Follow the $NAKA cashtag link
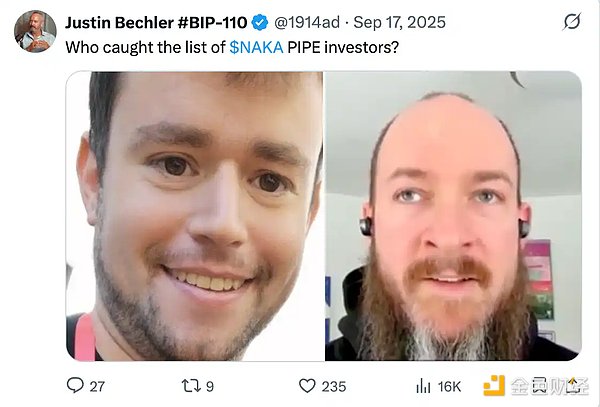600x407 pixels. [256, 47]
